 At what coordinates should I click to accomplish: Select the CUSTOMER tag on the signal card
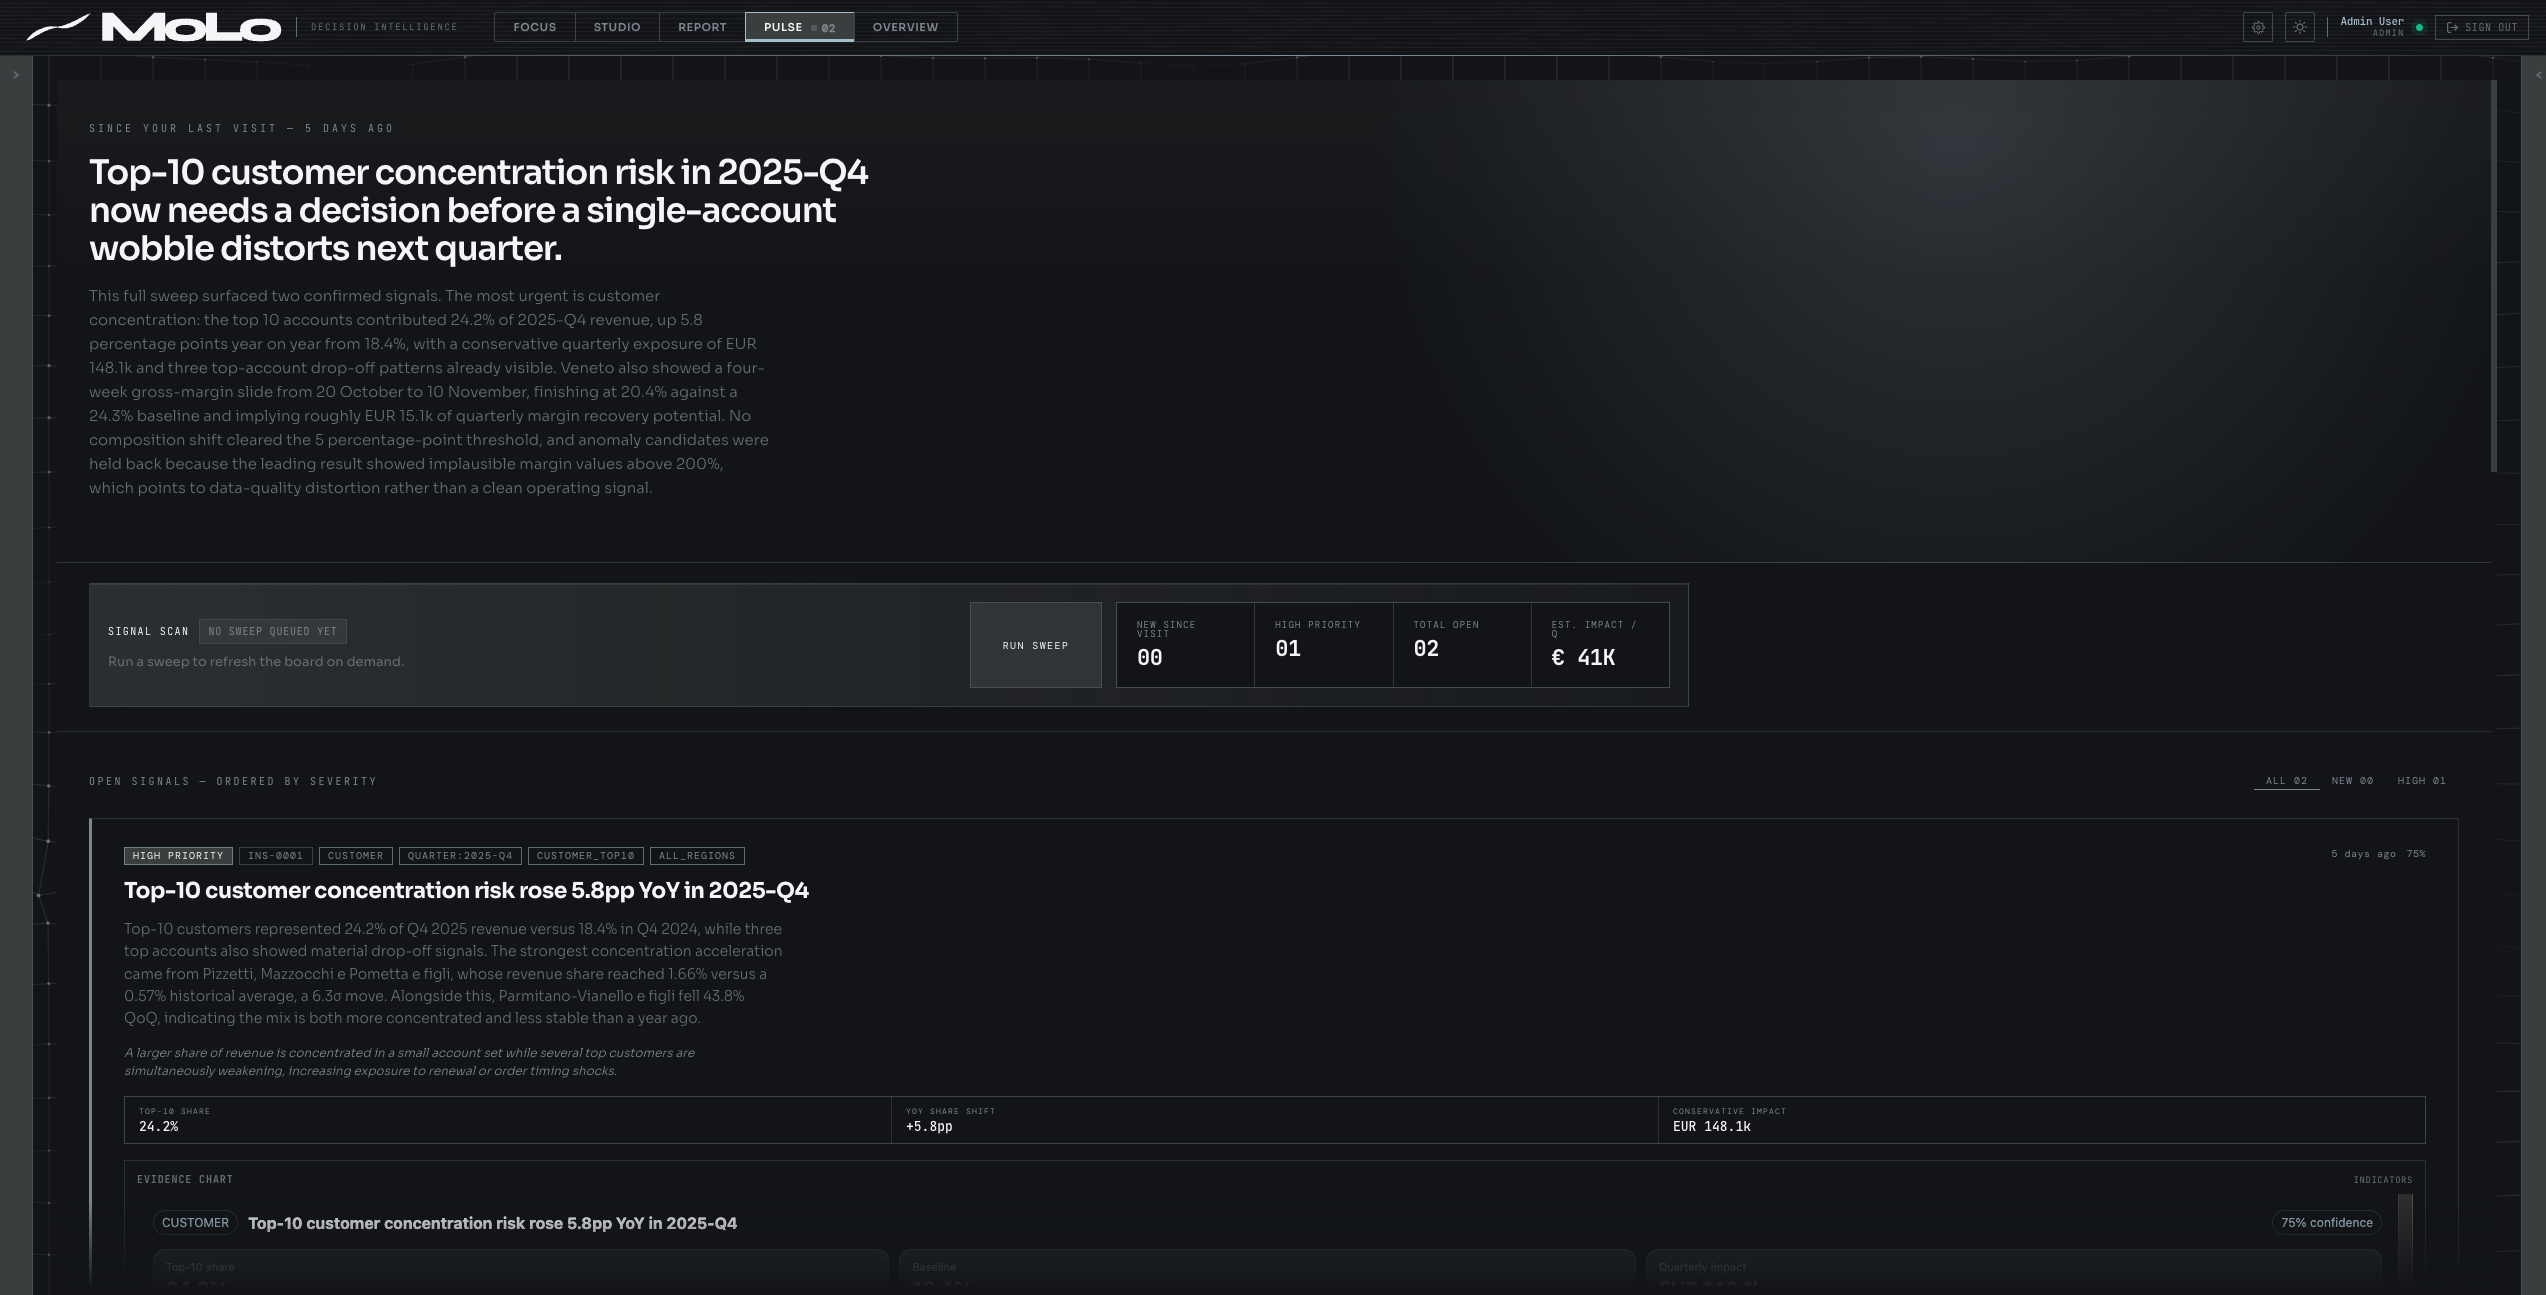point(355,856)
